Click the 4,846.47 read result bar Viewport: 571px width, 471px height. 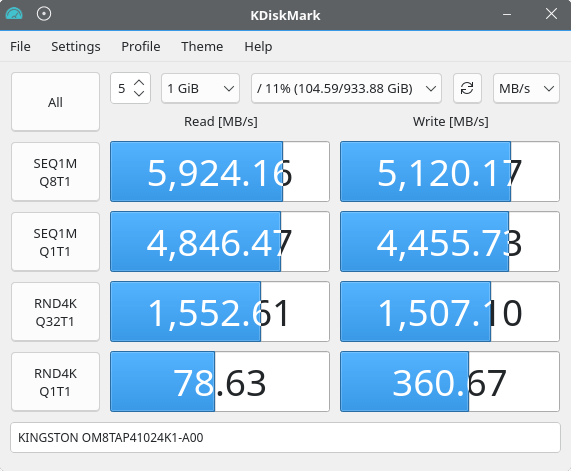[220, 242]
